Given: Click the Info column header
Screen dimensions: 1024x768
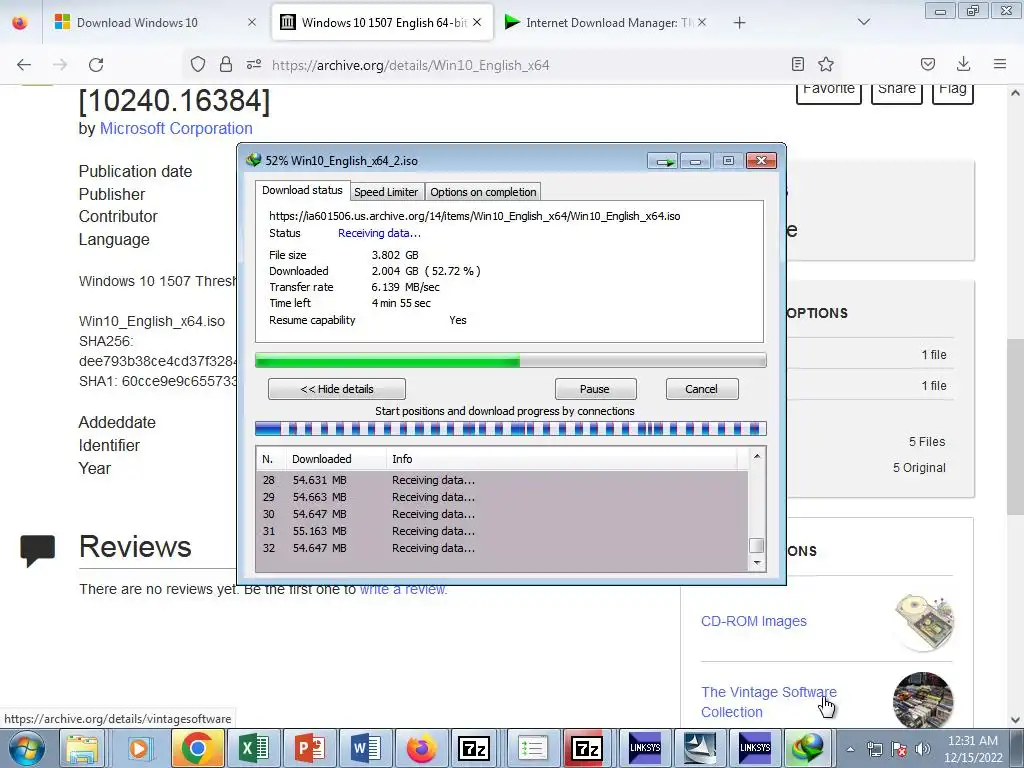Looking at the screenshot, I should (562, 459).
